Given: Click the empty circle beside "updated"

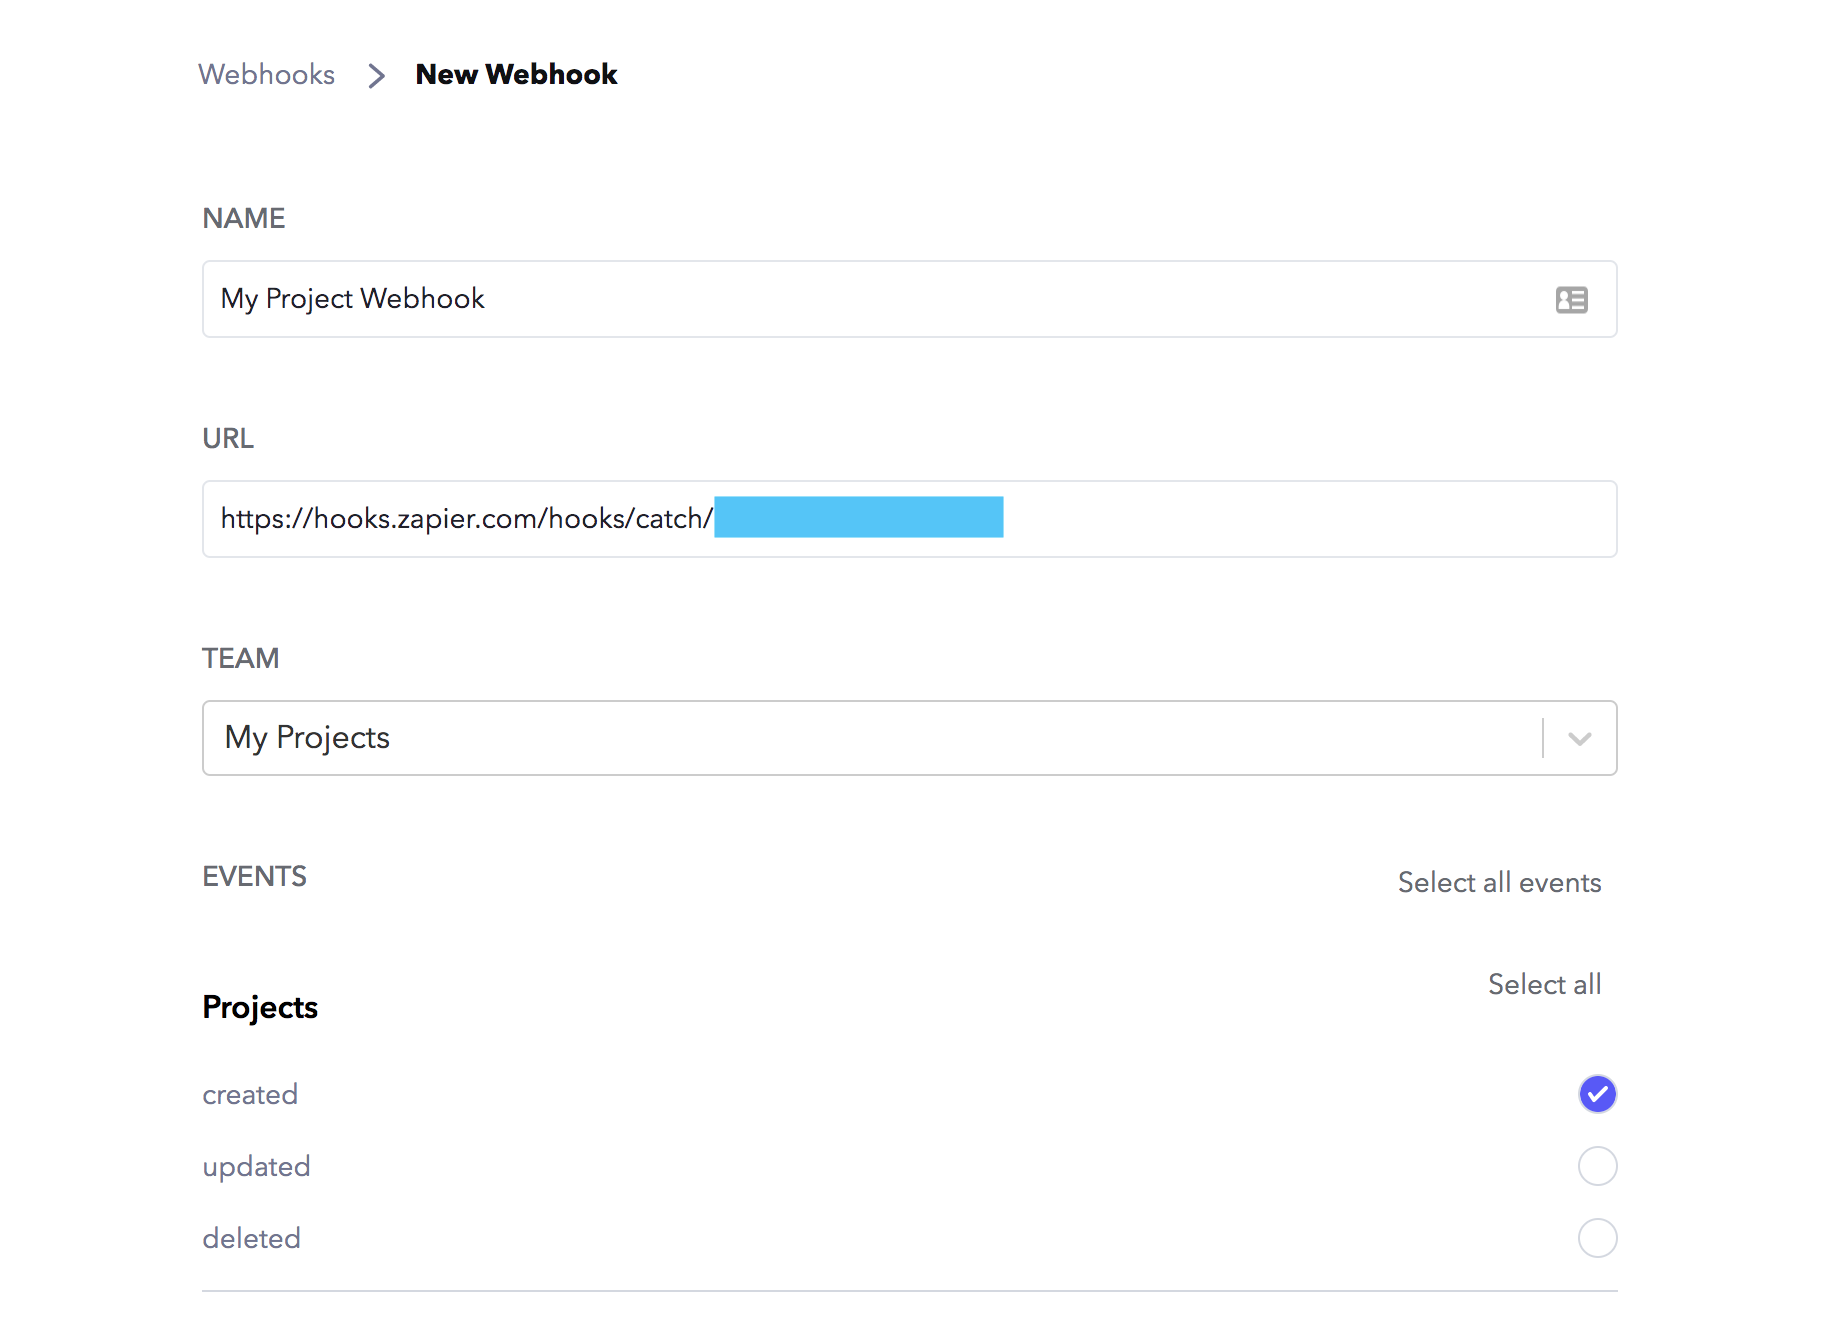Looking at the screenshot, I should (1597, 1165).
